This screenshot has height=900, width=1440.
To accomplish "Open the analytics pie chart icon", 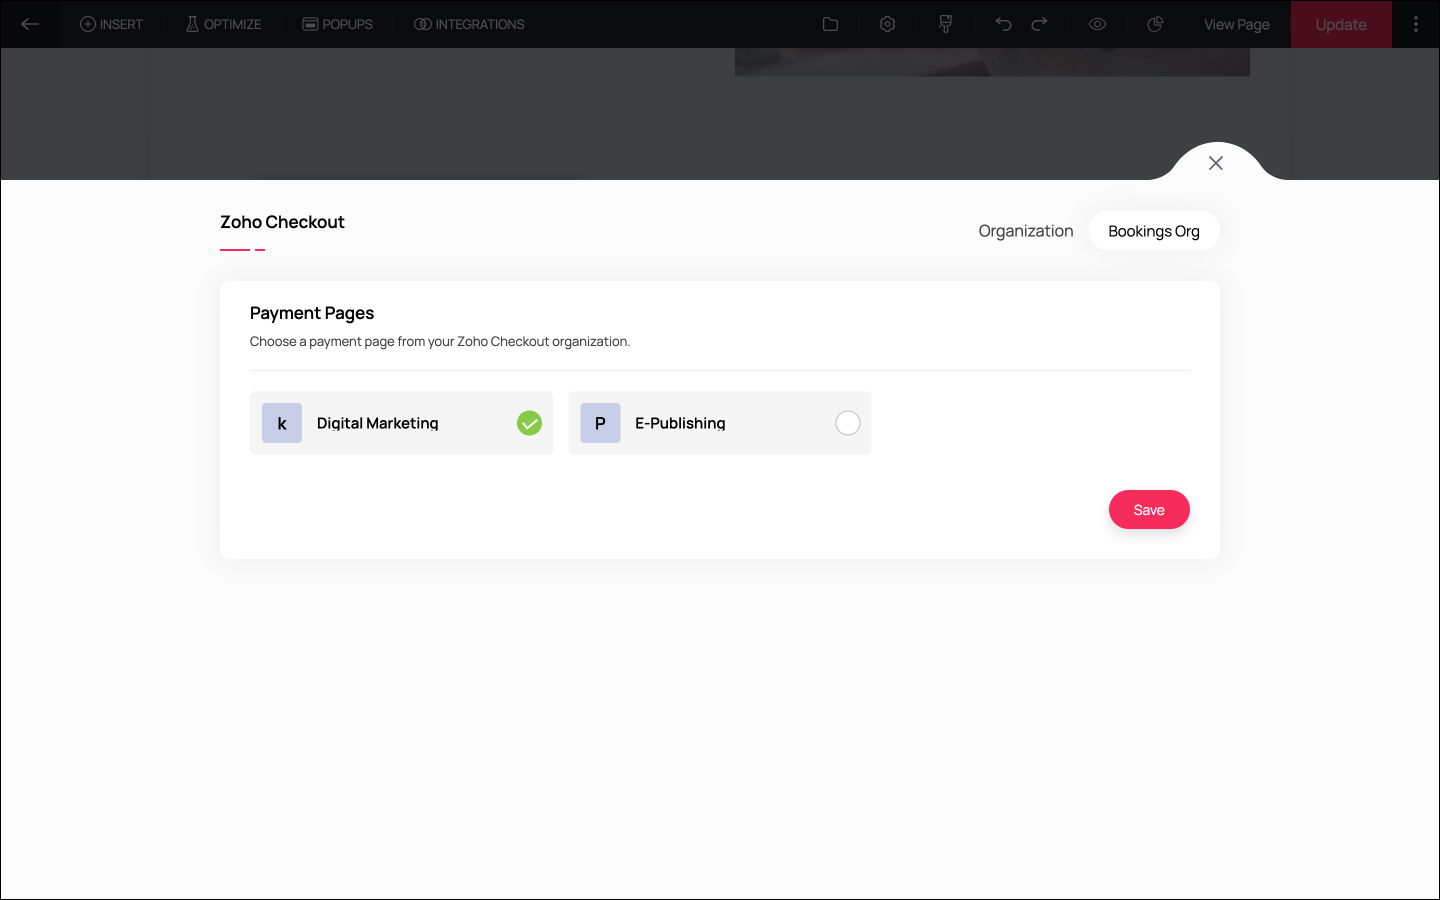I will pyautogui.click(x=1155, y=24).
